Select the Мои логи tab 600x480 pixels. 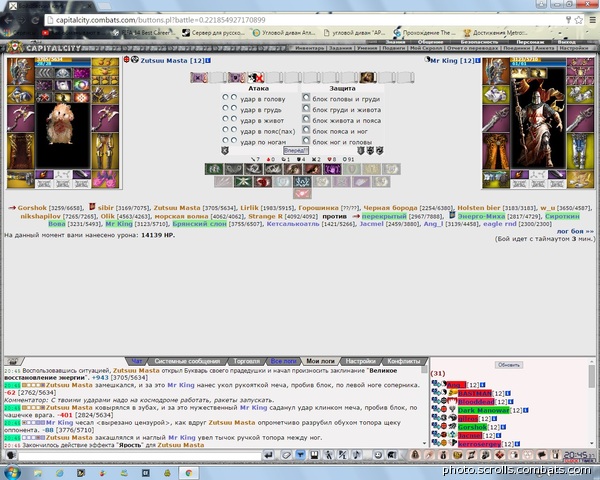pyautogui.click(x=320, y=361)
